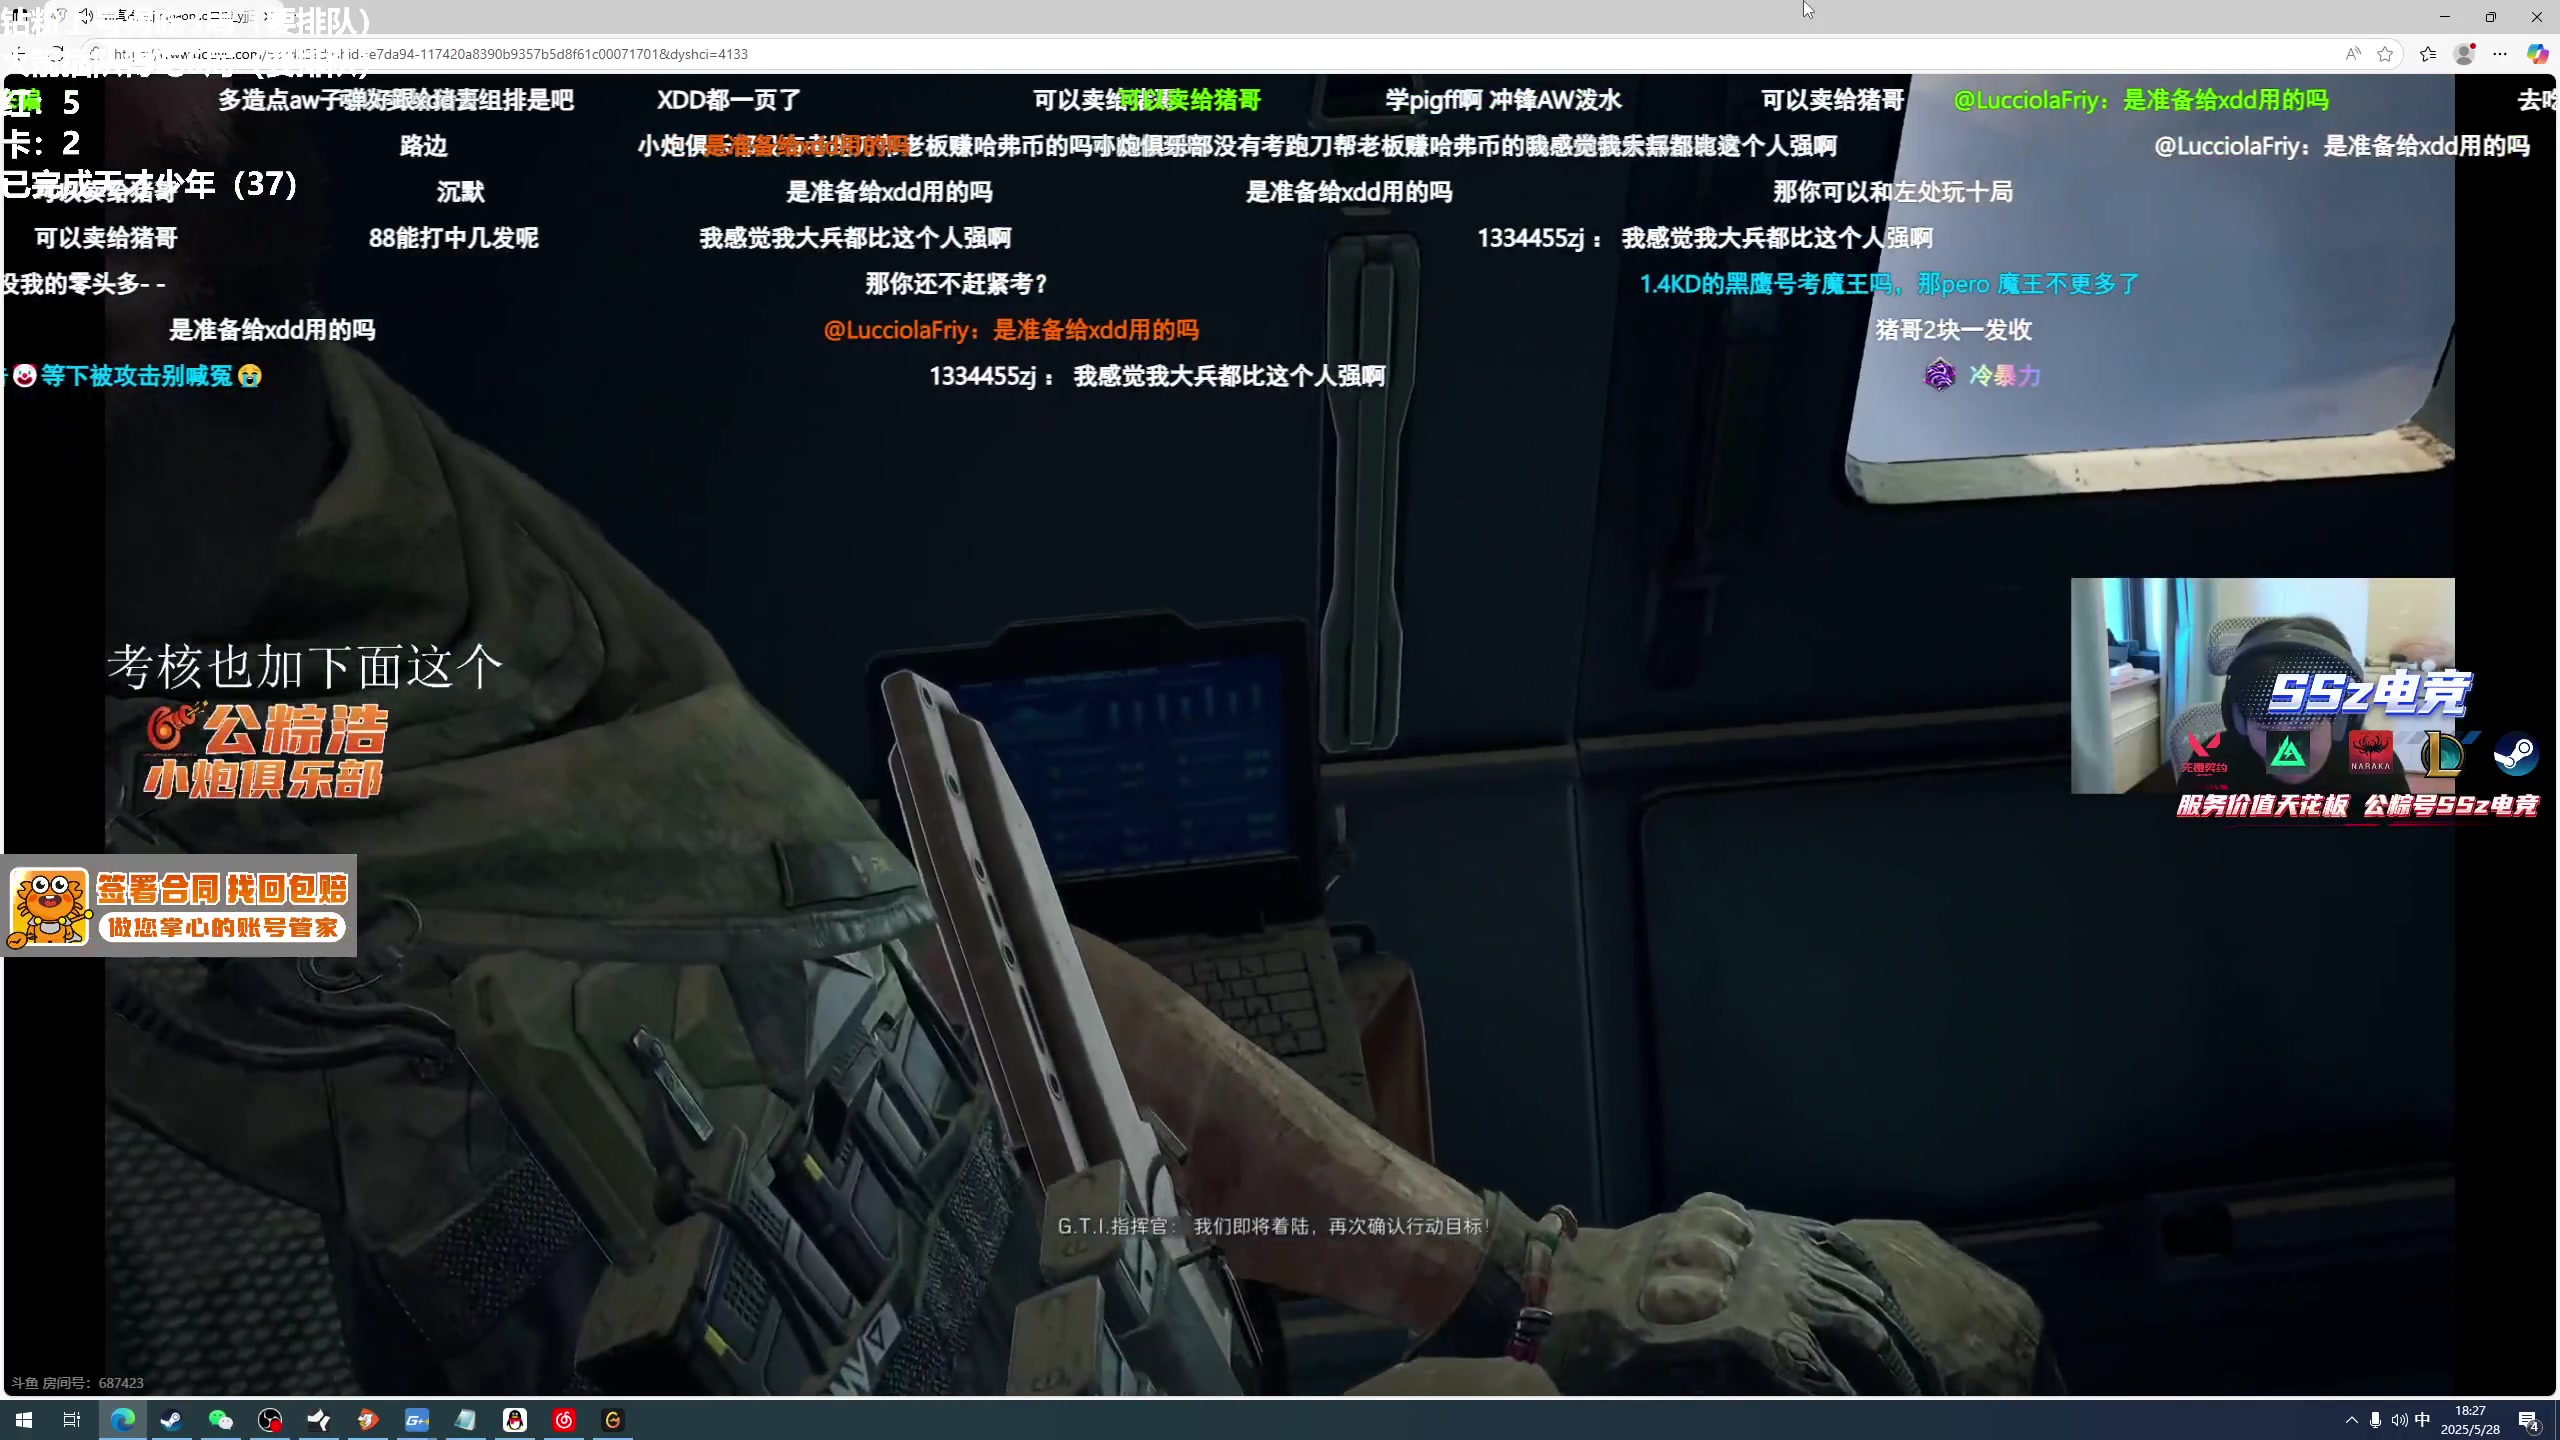Open OBS Studio from the taskbar
2560x1440 pixels.
tap(270, 1420)
